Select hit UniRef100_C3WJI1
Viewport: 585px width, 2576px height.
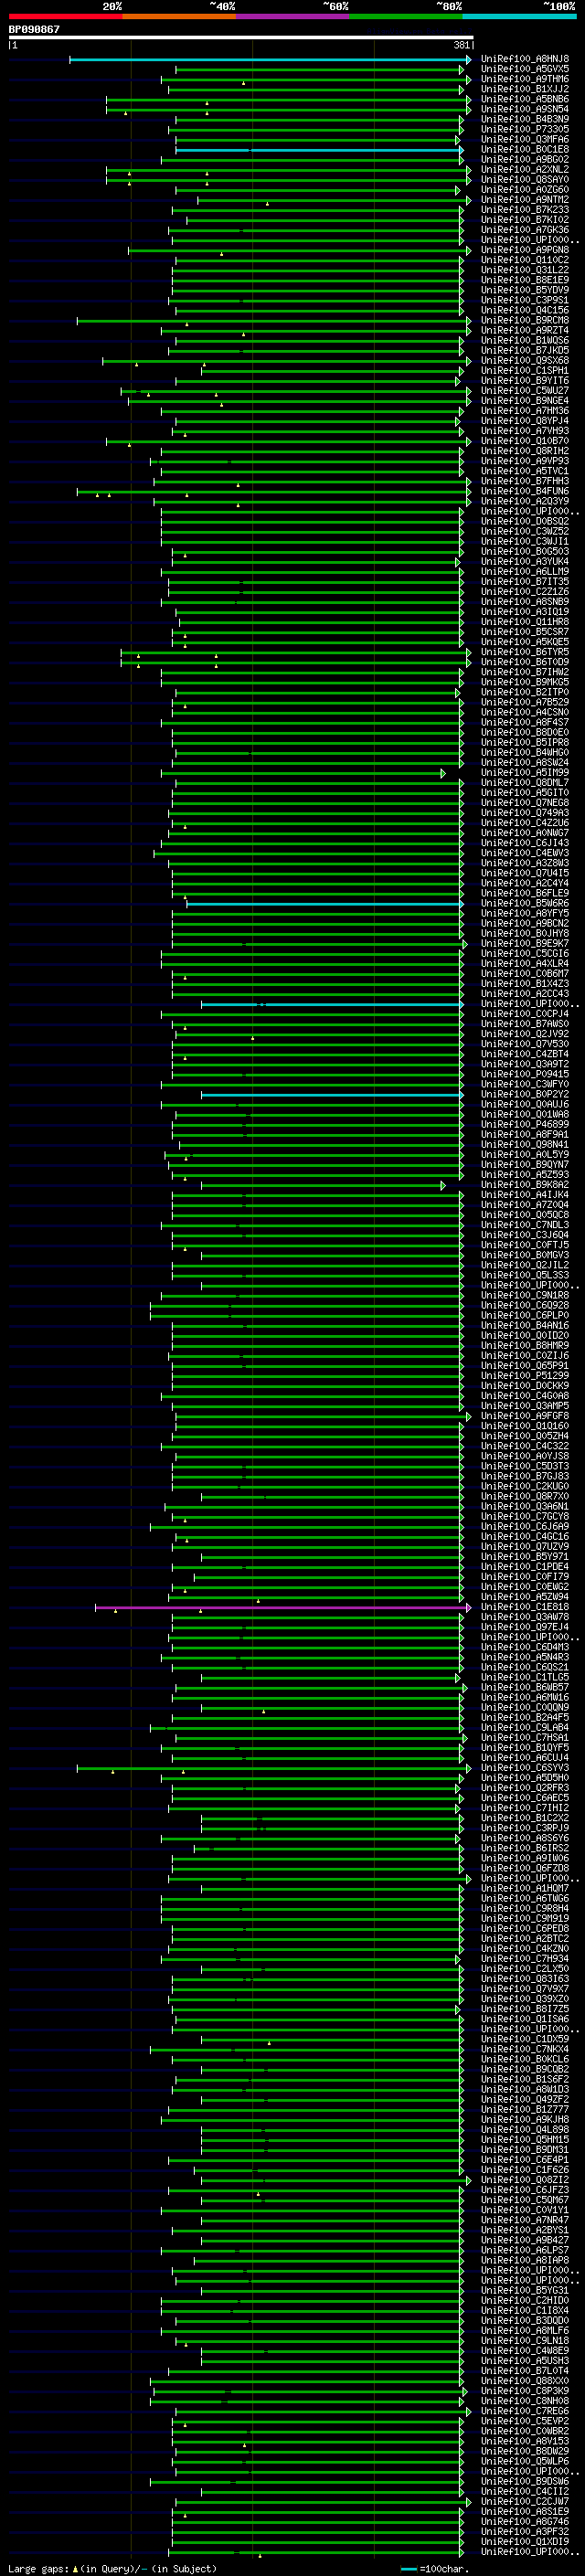point(525,541)
